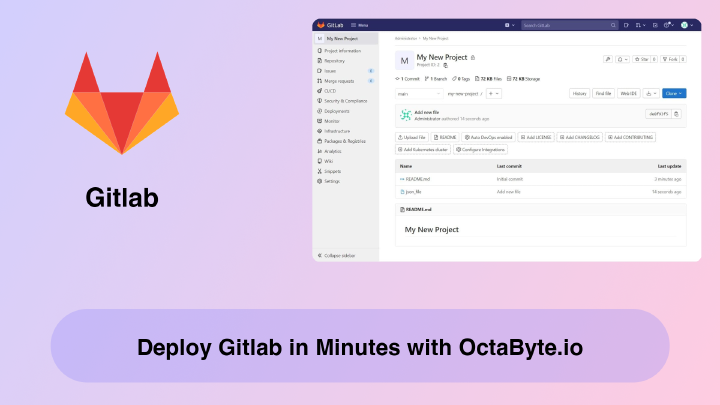Open the 1 Branch link

(x=436, y=79)
